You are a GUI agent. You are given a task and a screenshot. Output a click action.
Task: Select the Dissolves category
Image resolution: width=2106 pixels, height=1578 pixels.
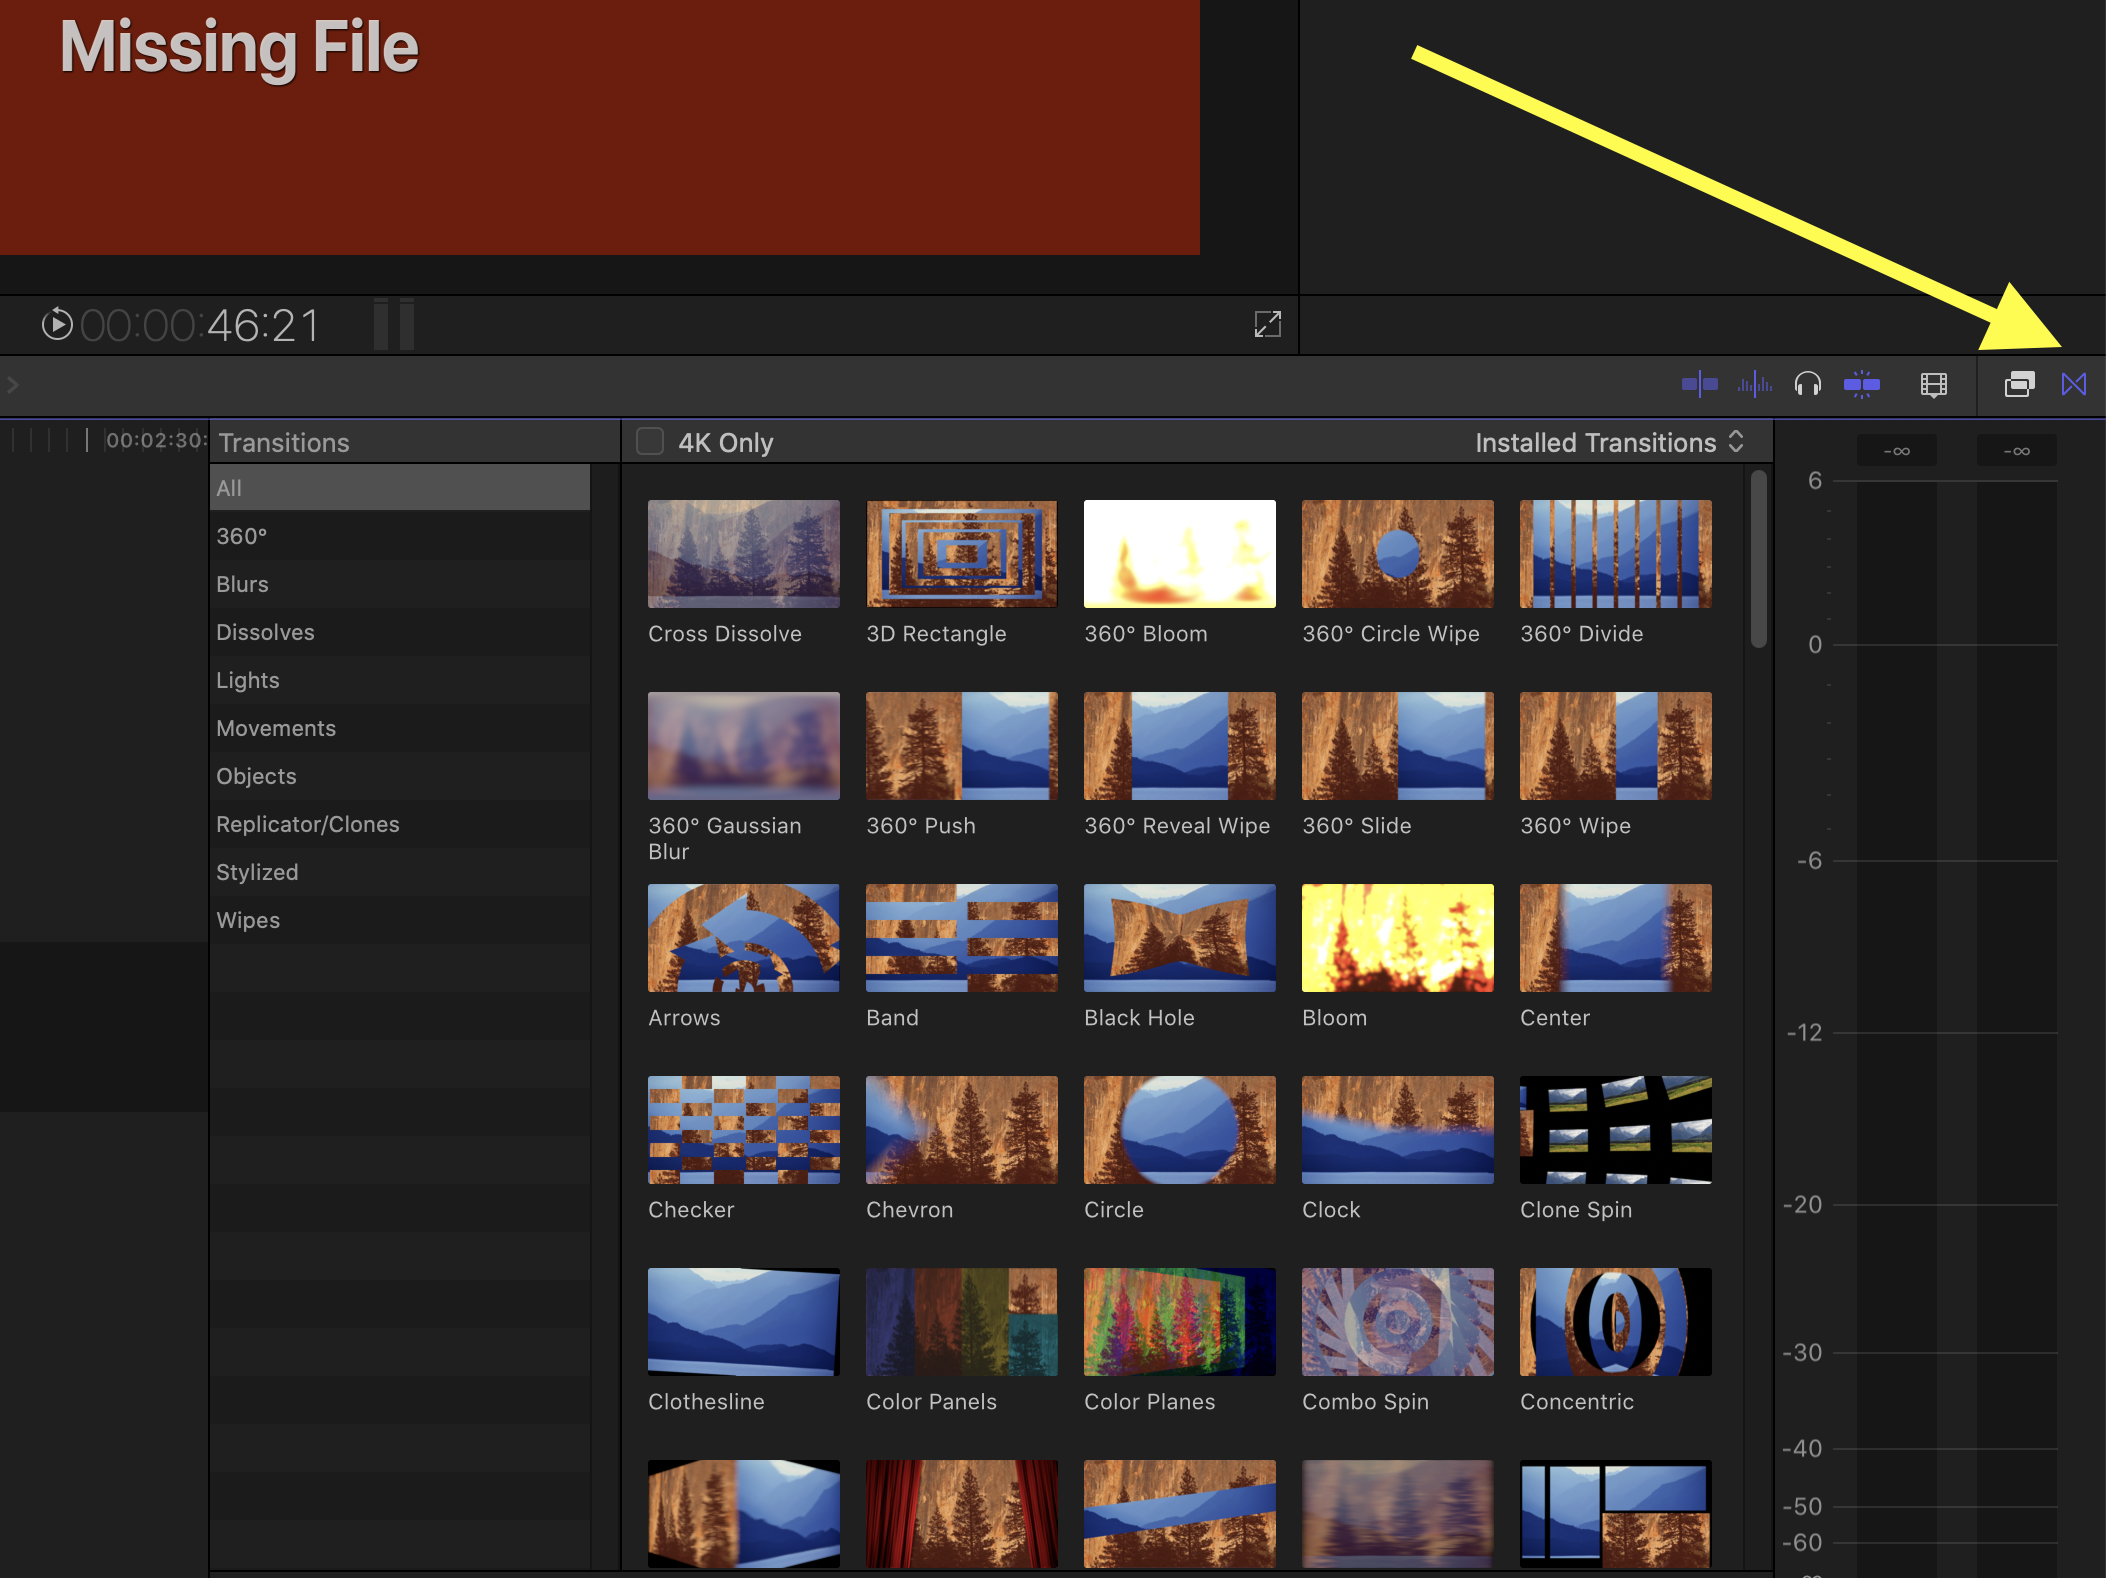(265, 632)
